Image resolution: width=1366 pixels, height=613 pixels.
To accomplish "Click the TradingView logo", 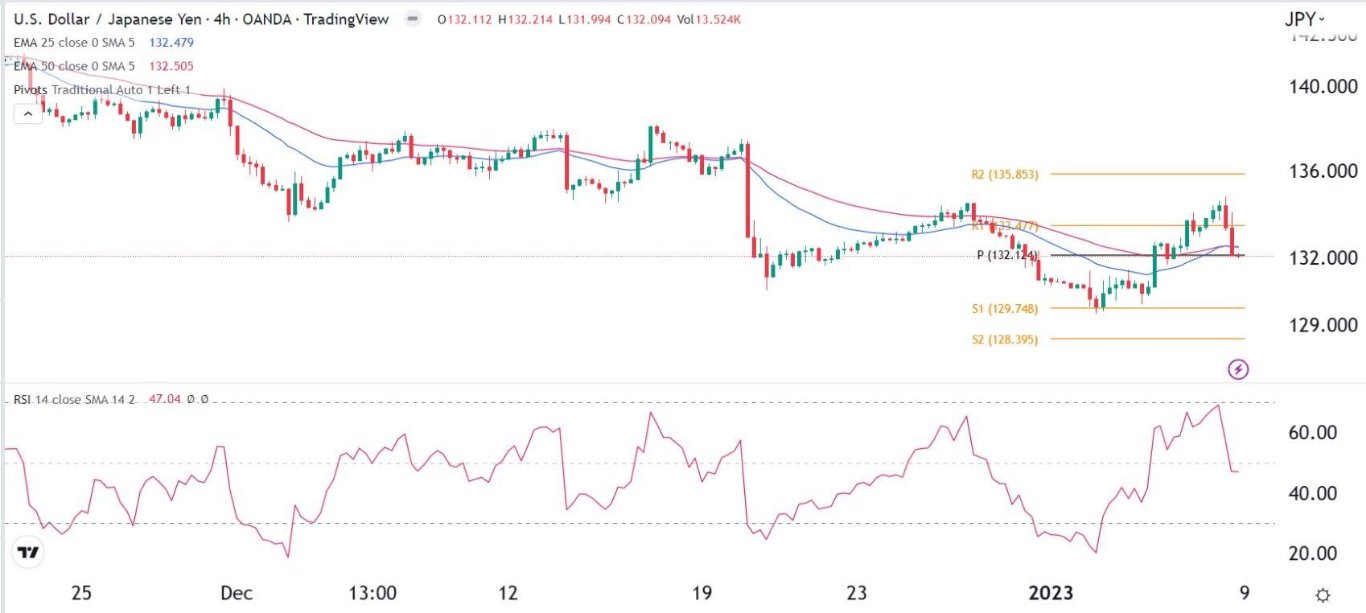I will tap(28, 553).
